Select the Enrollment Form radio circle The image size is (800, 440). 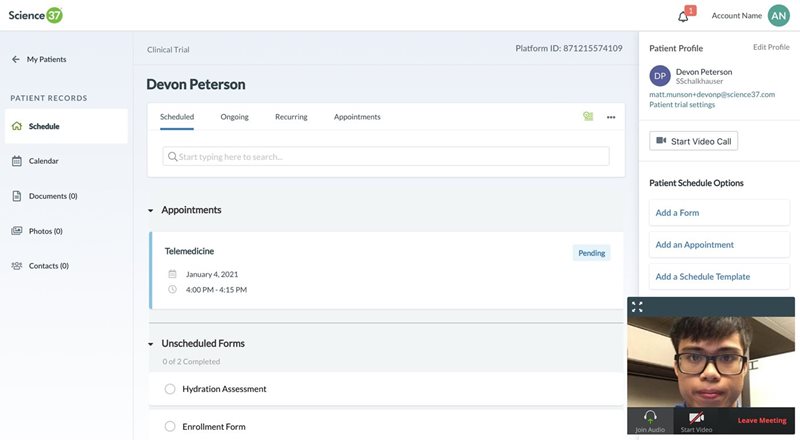[170, 427]
